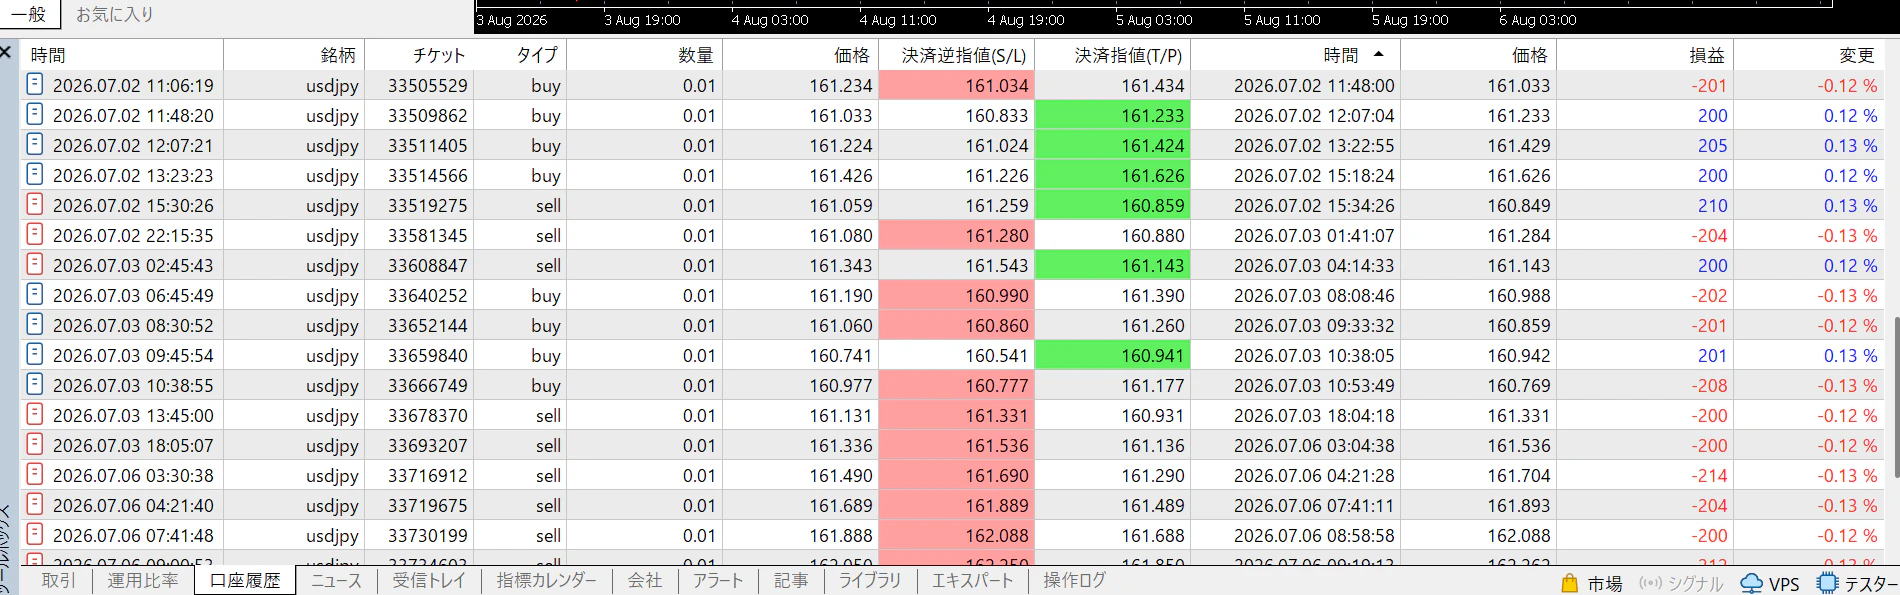Click the order icon for ticket 33509862
The image size is (1900, 595).
pos(34,114)
